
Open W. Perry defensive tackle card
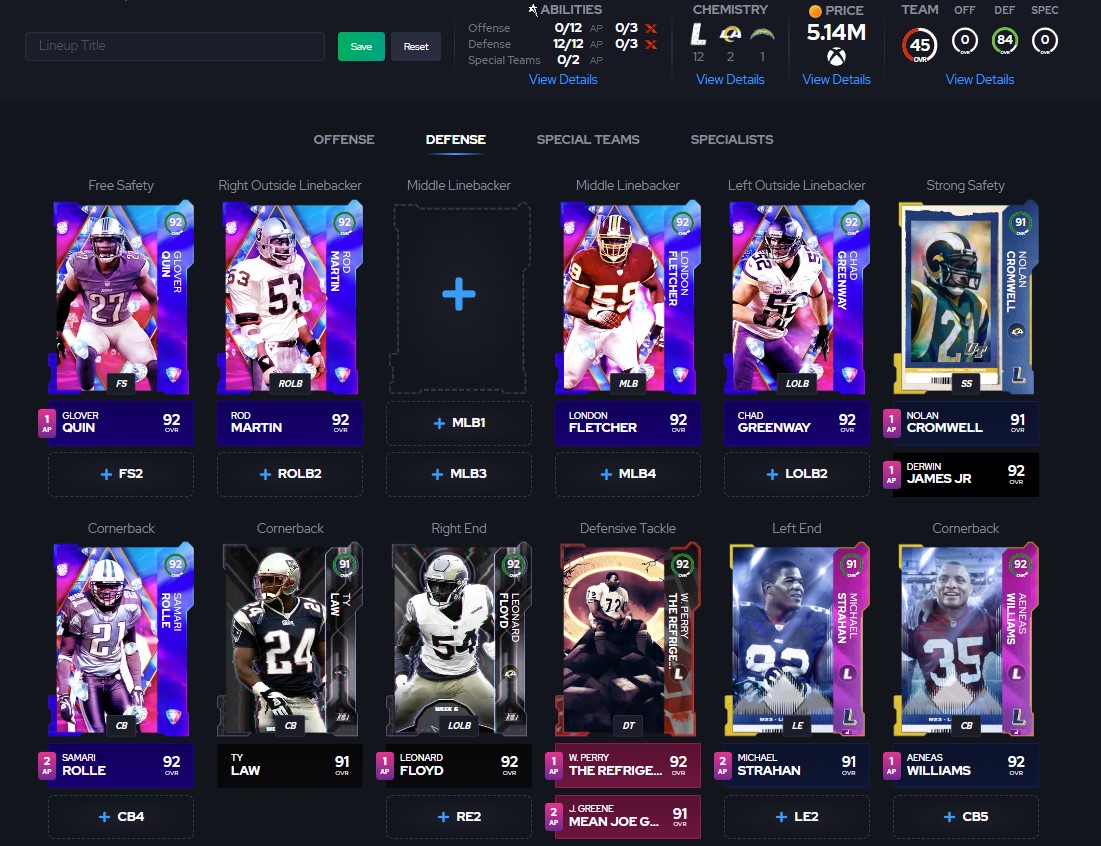tap(628, 639)
